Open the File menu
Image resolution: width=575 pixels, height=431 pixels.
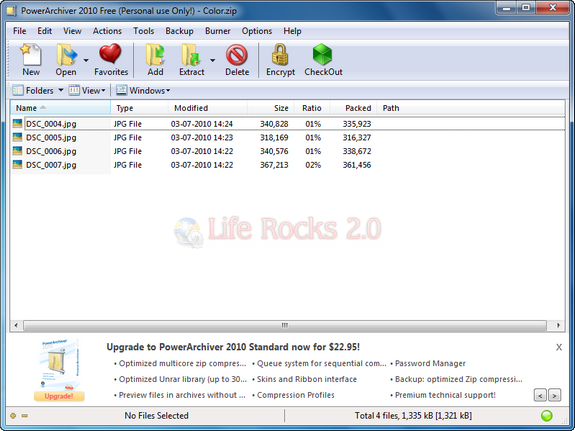point(19,31)
